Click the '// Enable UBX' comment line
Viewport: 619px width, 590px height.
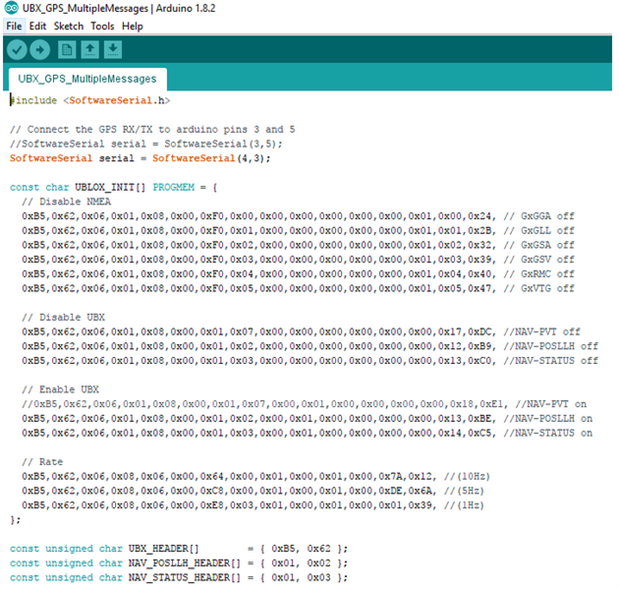coord(58,389)
